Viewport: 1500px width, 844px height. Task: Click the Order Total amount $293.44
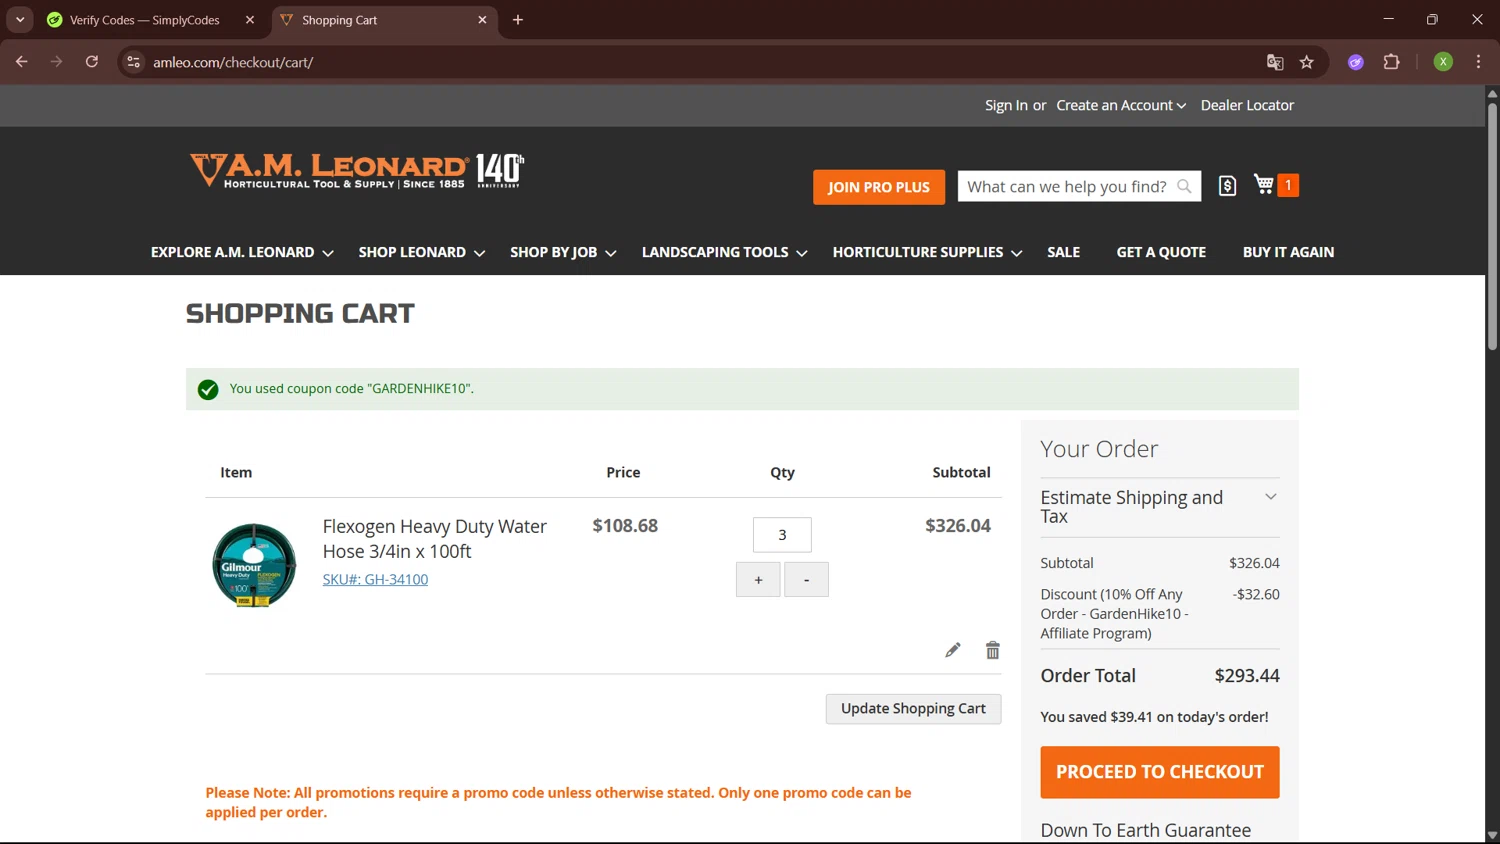[1247, 676]
